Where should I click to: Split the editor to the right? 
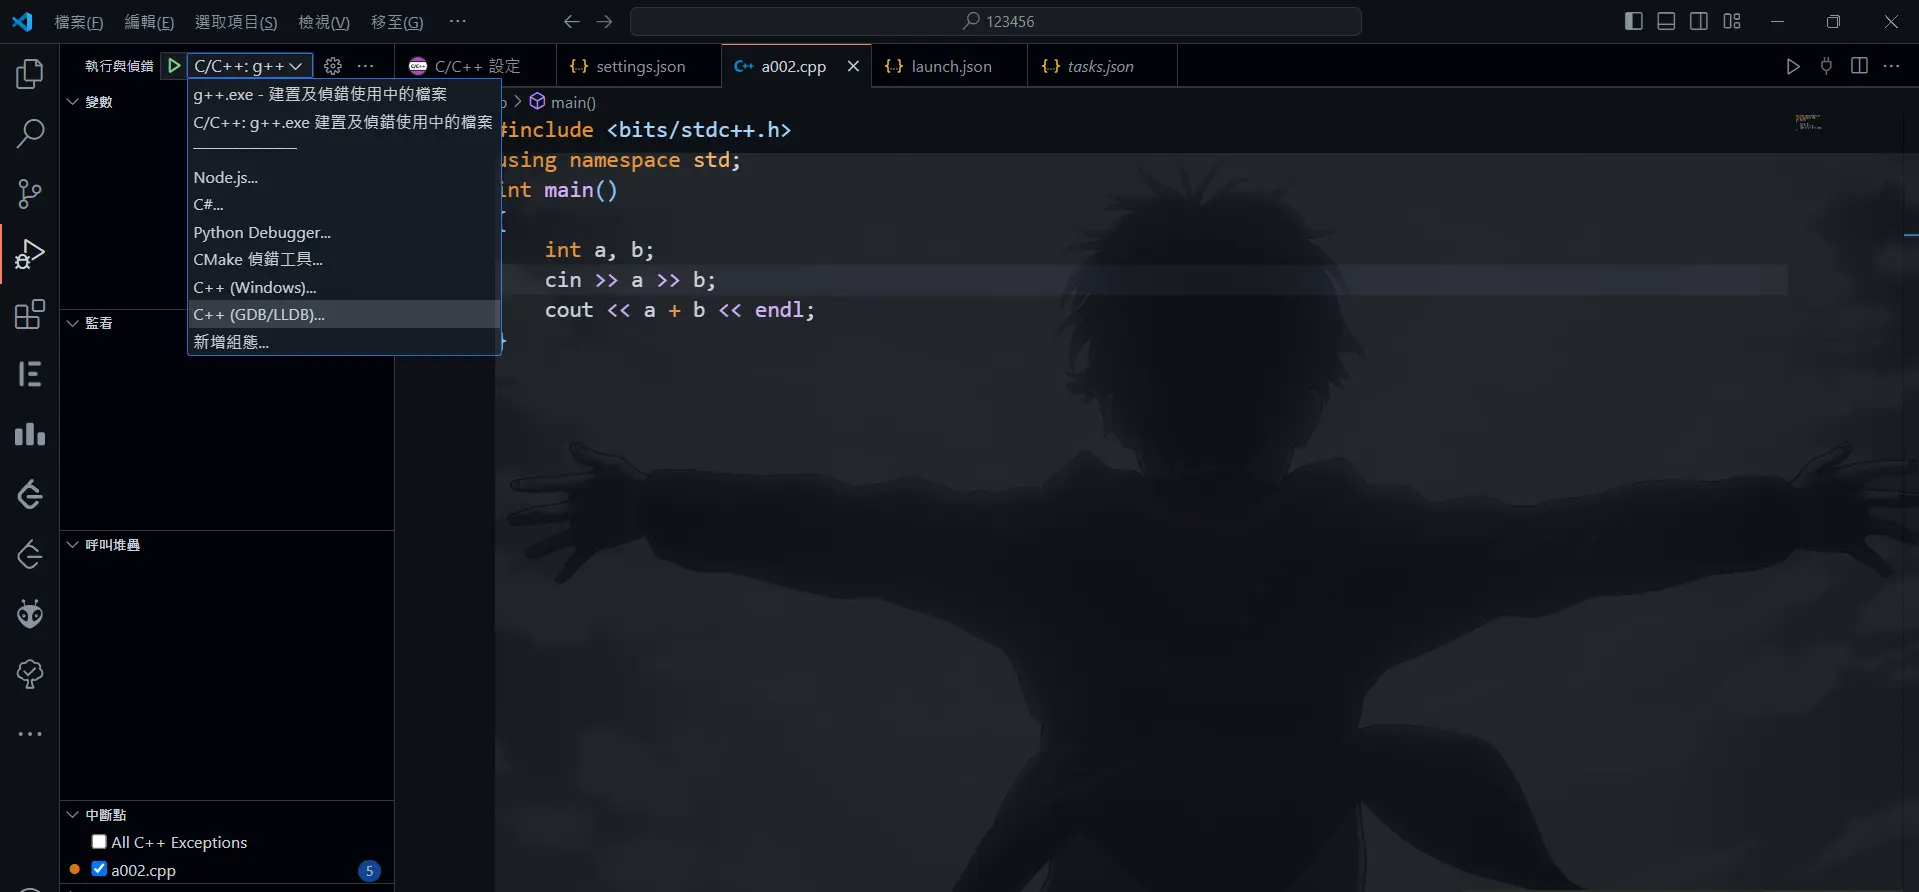coord(1859,66)
